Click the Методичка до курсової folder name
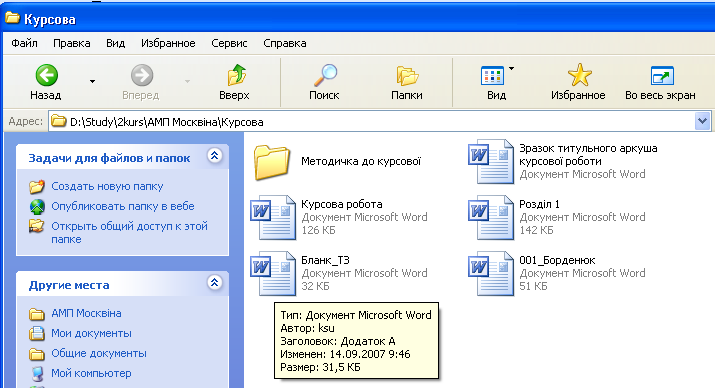The height and width of the screenshot is (388, 715). [x=361, y=161]
